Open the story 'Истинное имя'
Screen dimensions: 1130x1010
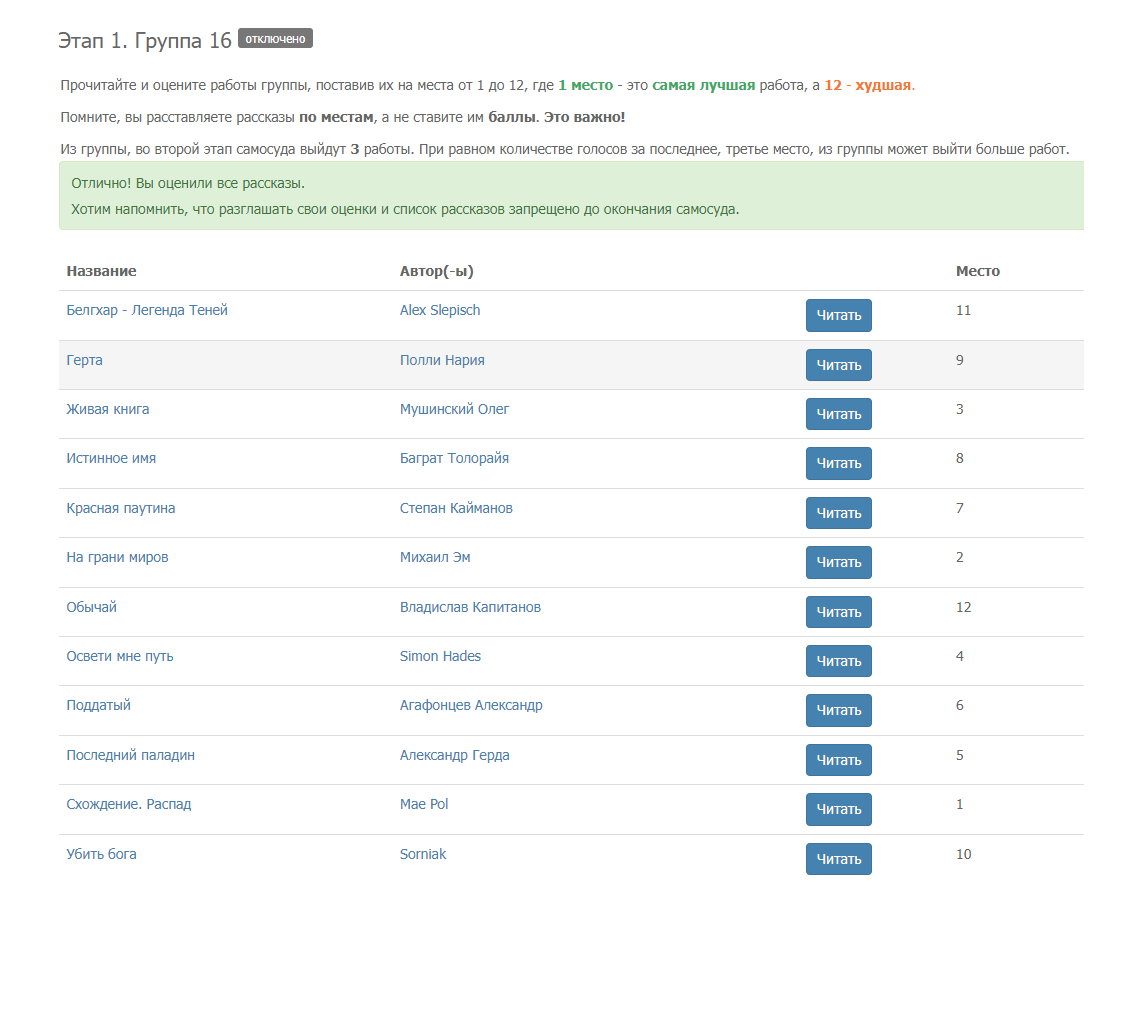[111, 458]
